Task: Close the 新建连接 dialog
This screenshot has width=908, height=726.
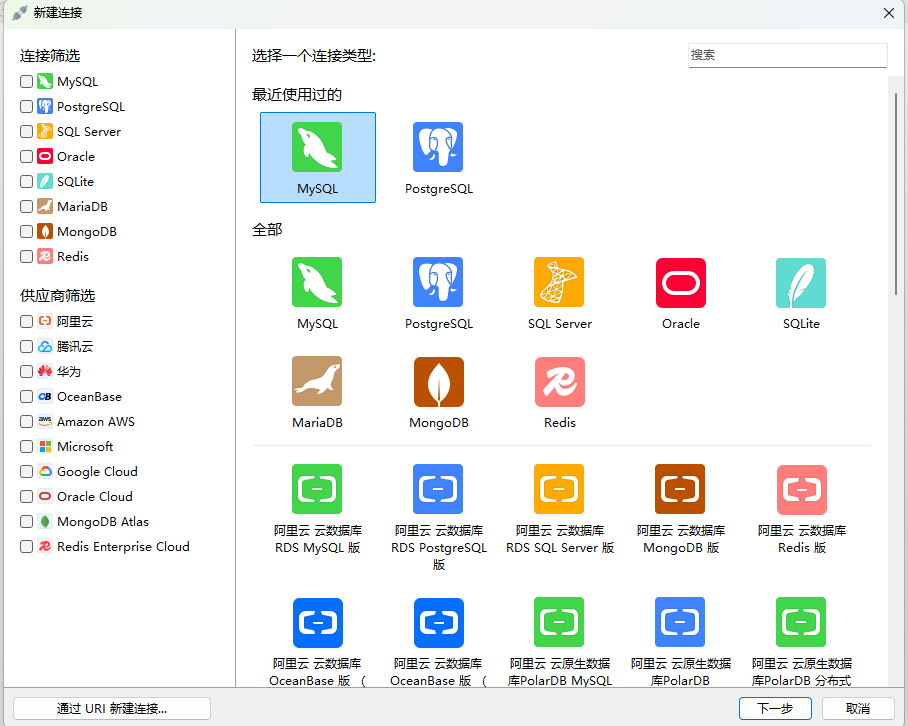Action: click(x=889, y=13)
